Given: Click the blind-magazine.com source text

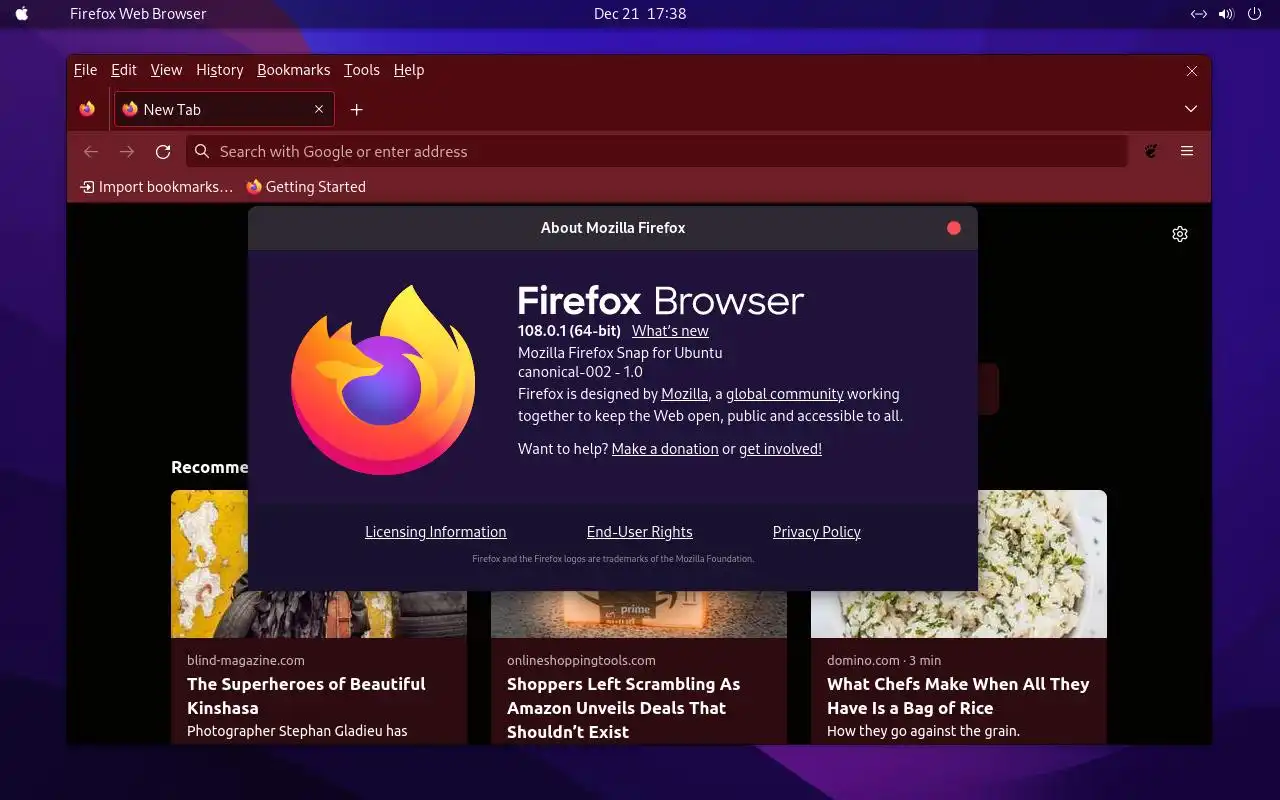Looking at the screenshot, I should pos(246,660).
